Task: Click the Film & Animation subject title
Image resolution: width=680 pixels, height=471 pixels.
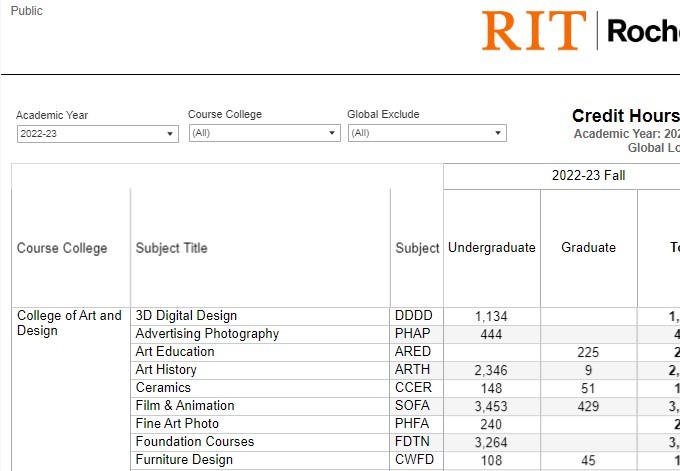Action: click(x=185, y=406)
